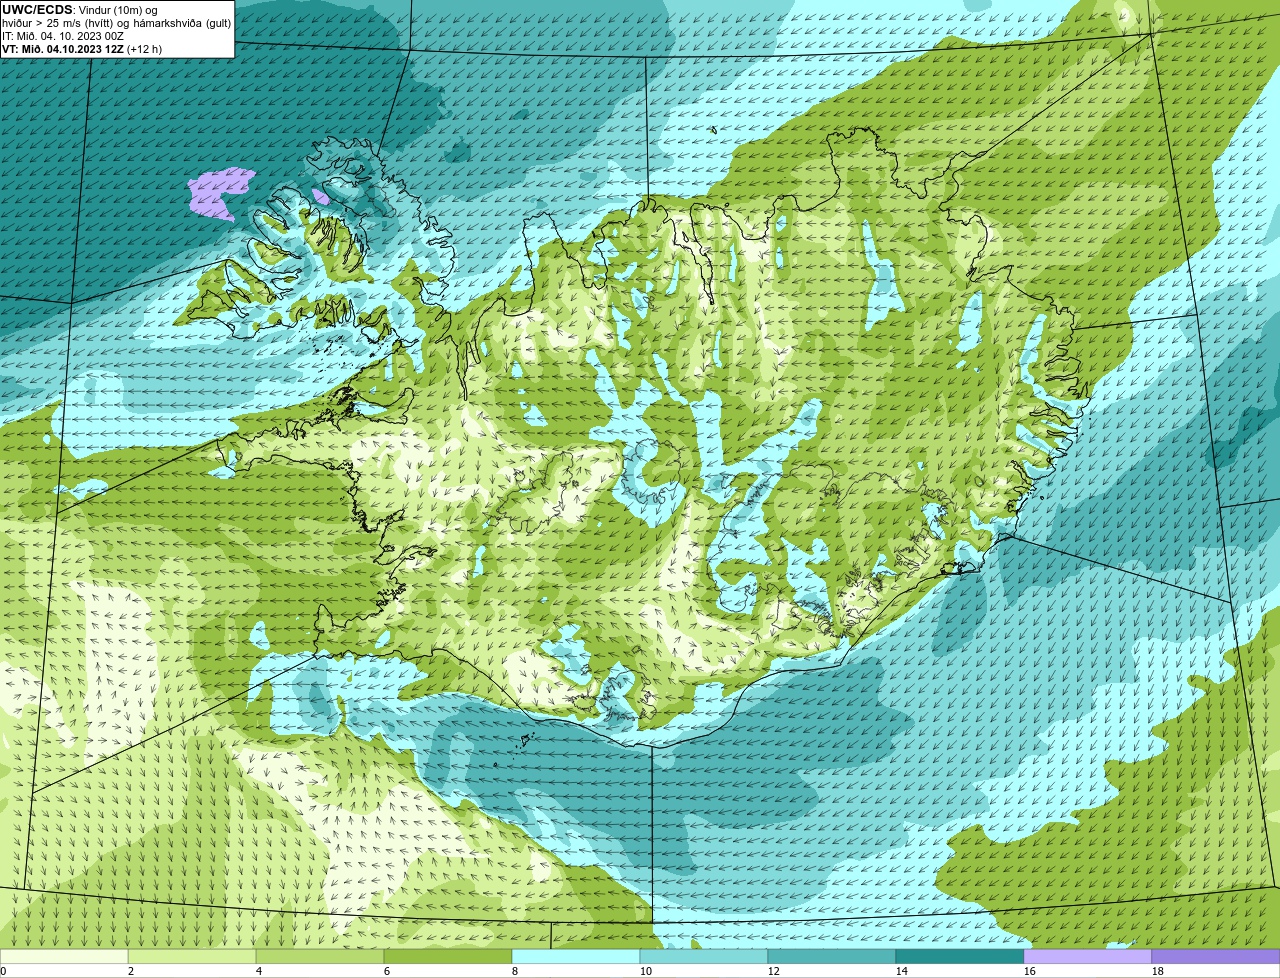The image size is (1280, 978).
Task: Click the "16" label on color scale
Action: coord(1030,971)
